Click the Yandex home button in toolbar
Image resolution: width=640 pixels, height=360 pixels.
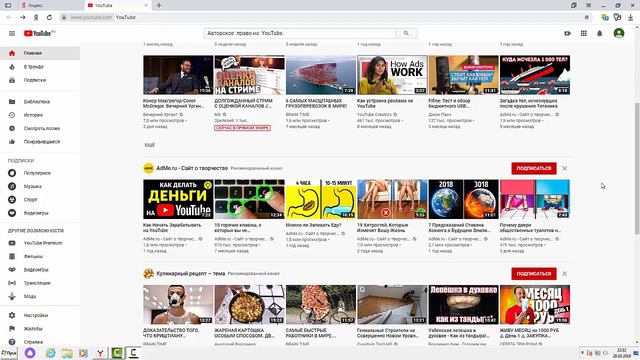(36, 18)
